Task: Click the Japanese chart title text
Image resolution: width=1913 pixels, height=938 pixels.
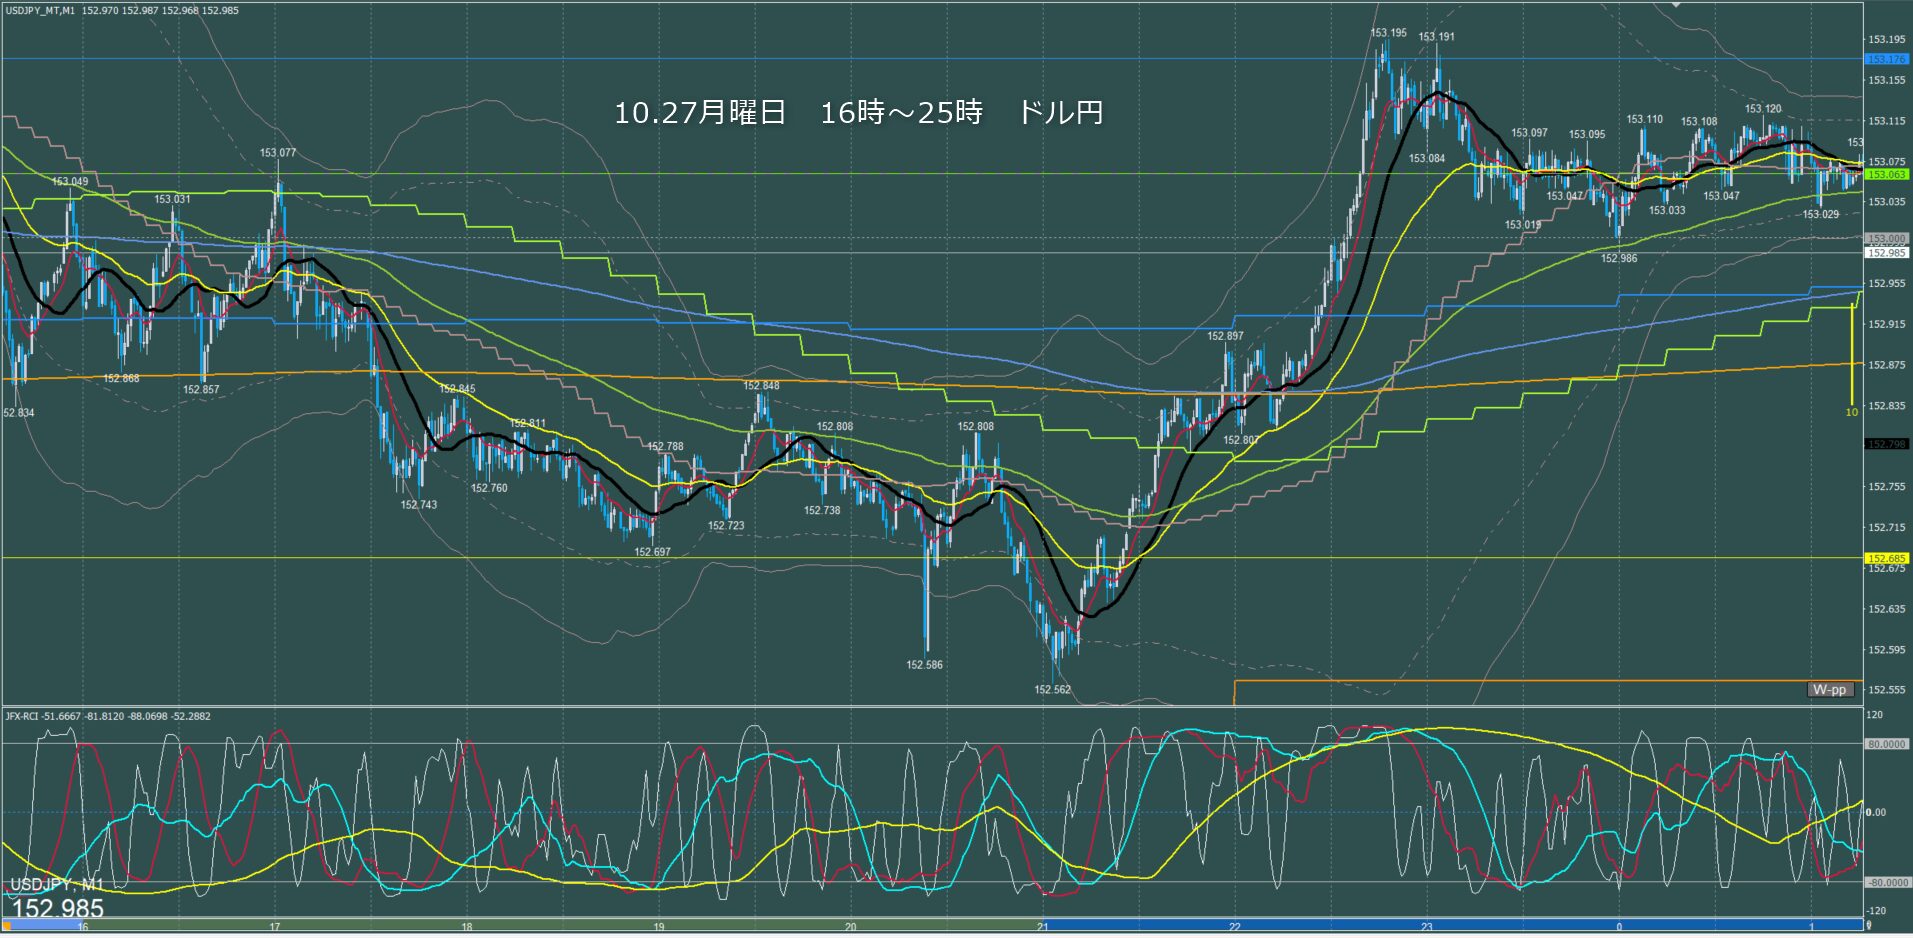Action: [x=858, y=113]
